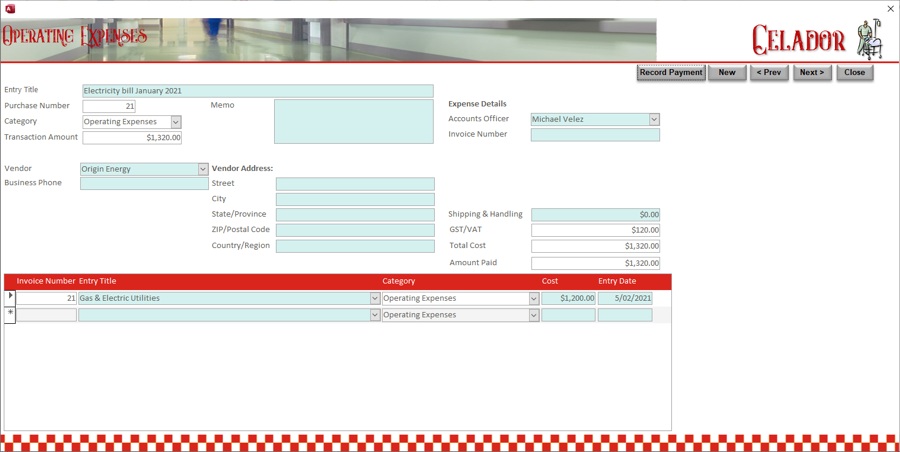Image resolution: width=900 pixels, height=452 pixels.
Task: Click the Category column header
Action: pyautogui.click(x=399, y=281)
